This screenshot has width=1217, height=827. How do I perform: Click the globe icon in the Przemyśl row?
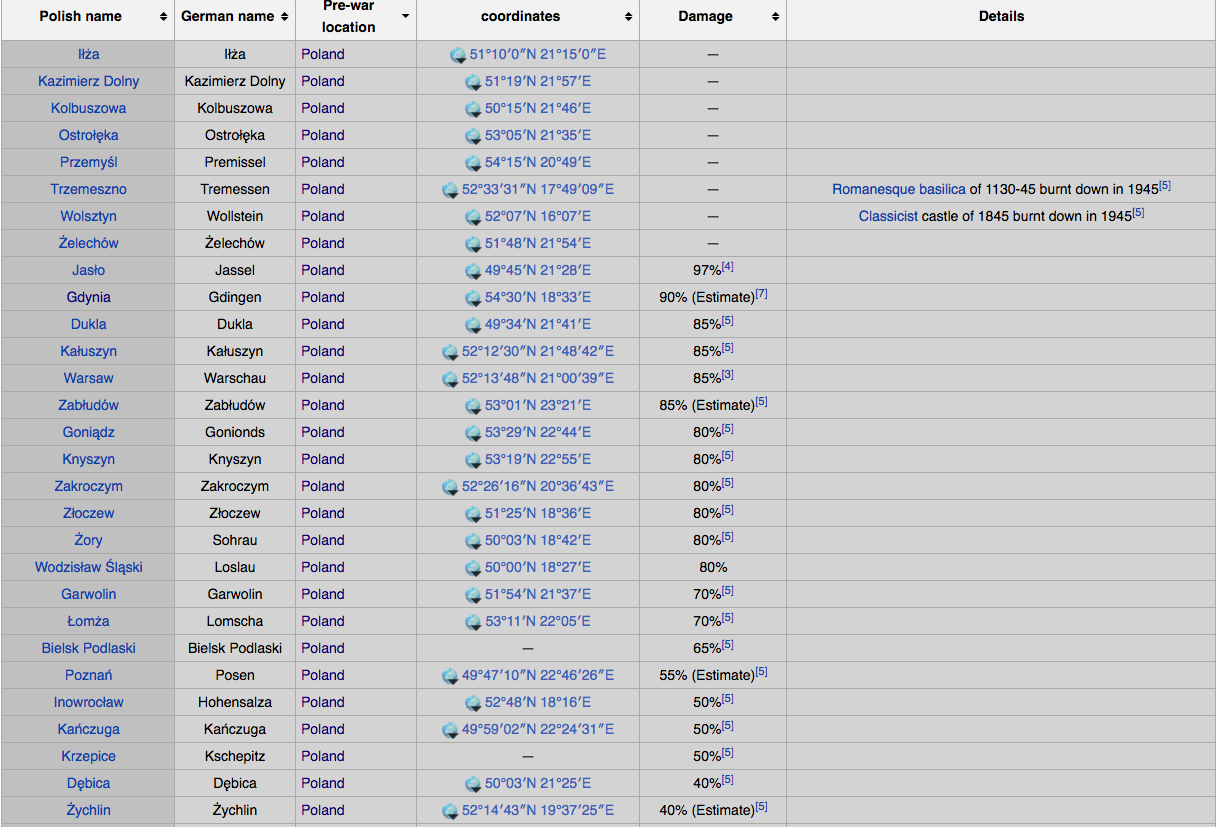pos(473,163)
